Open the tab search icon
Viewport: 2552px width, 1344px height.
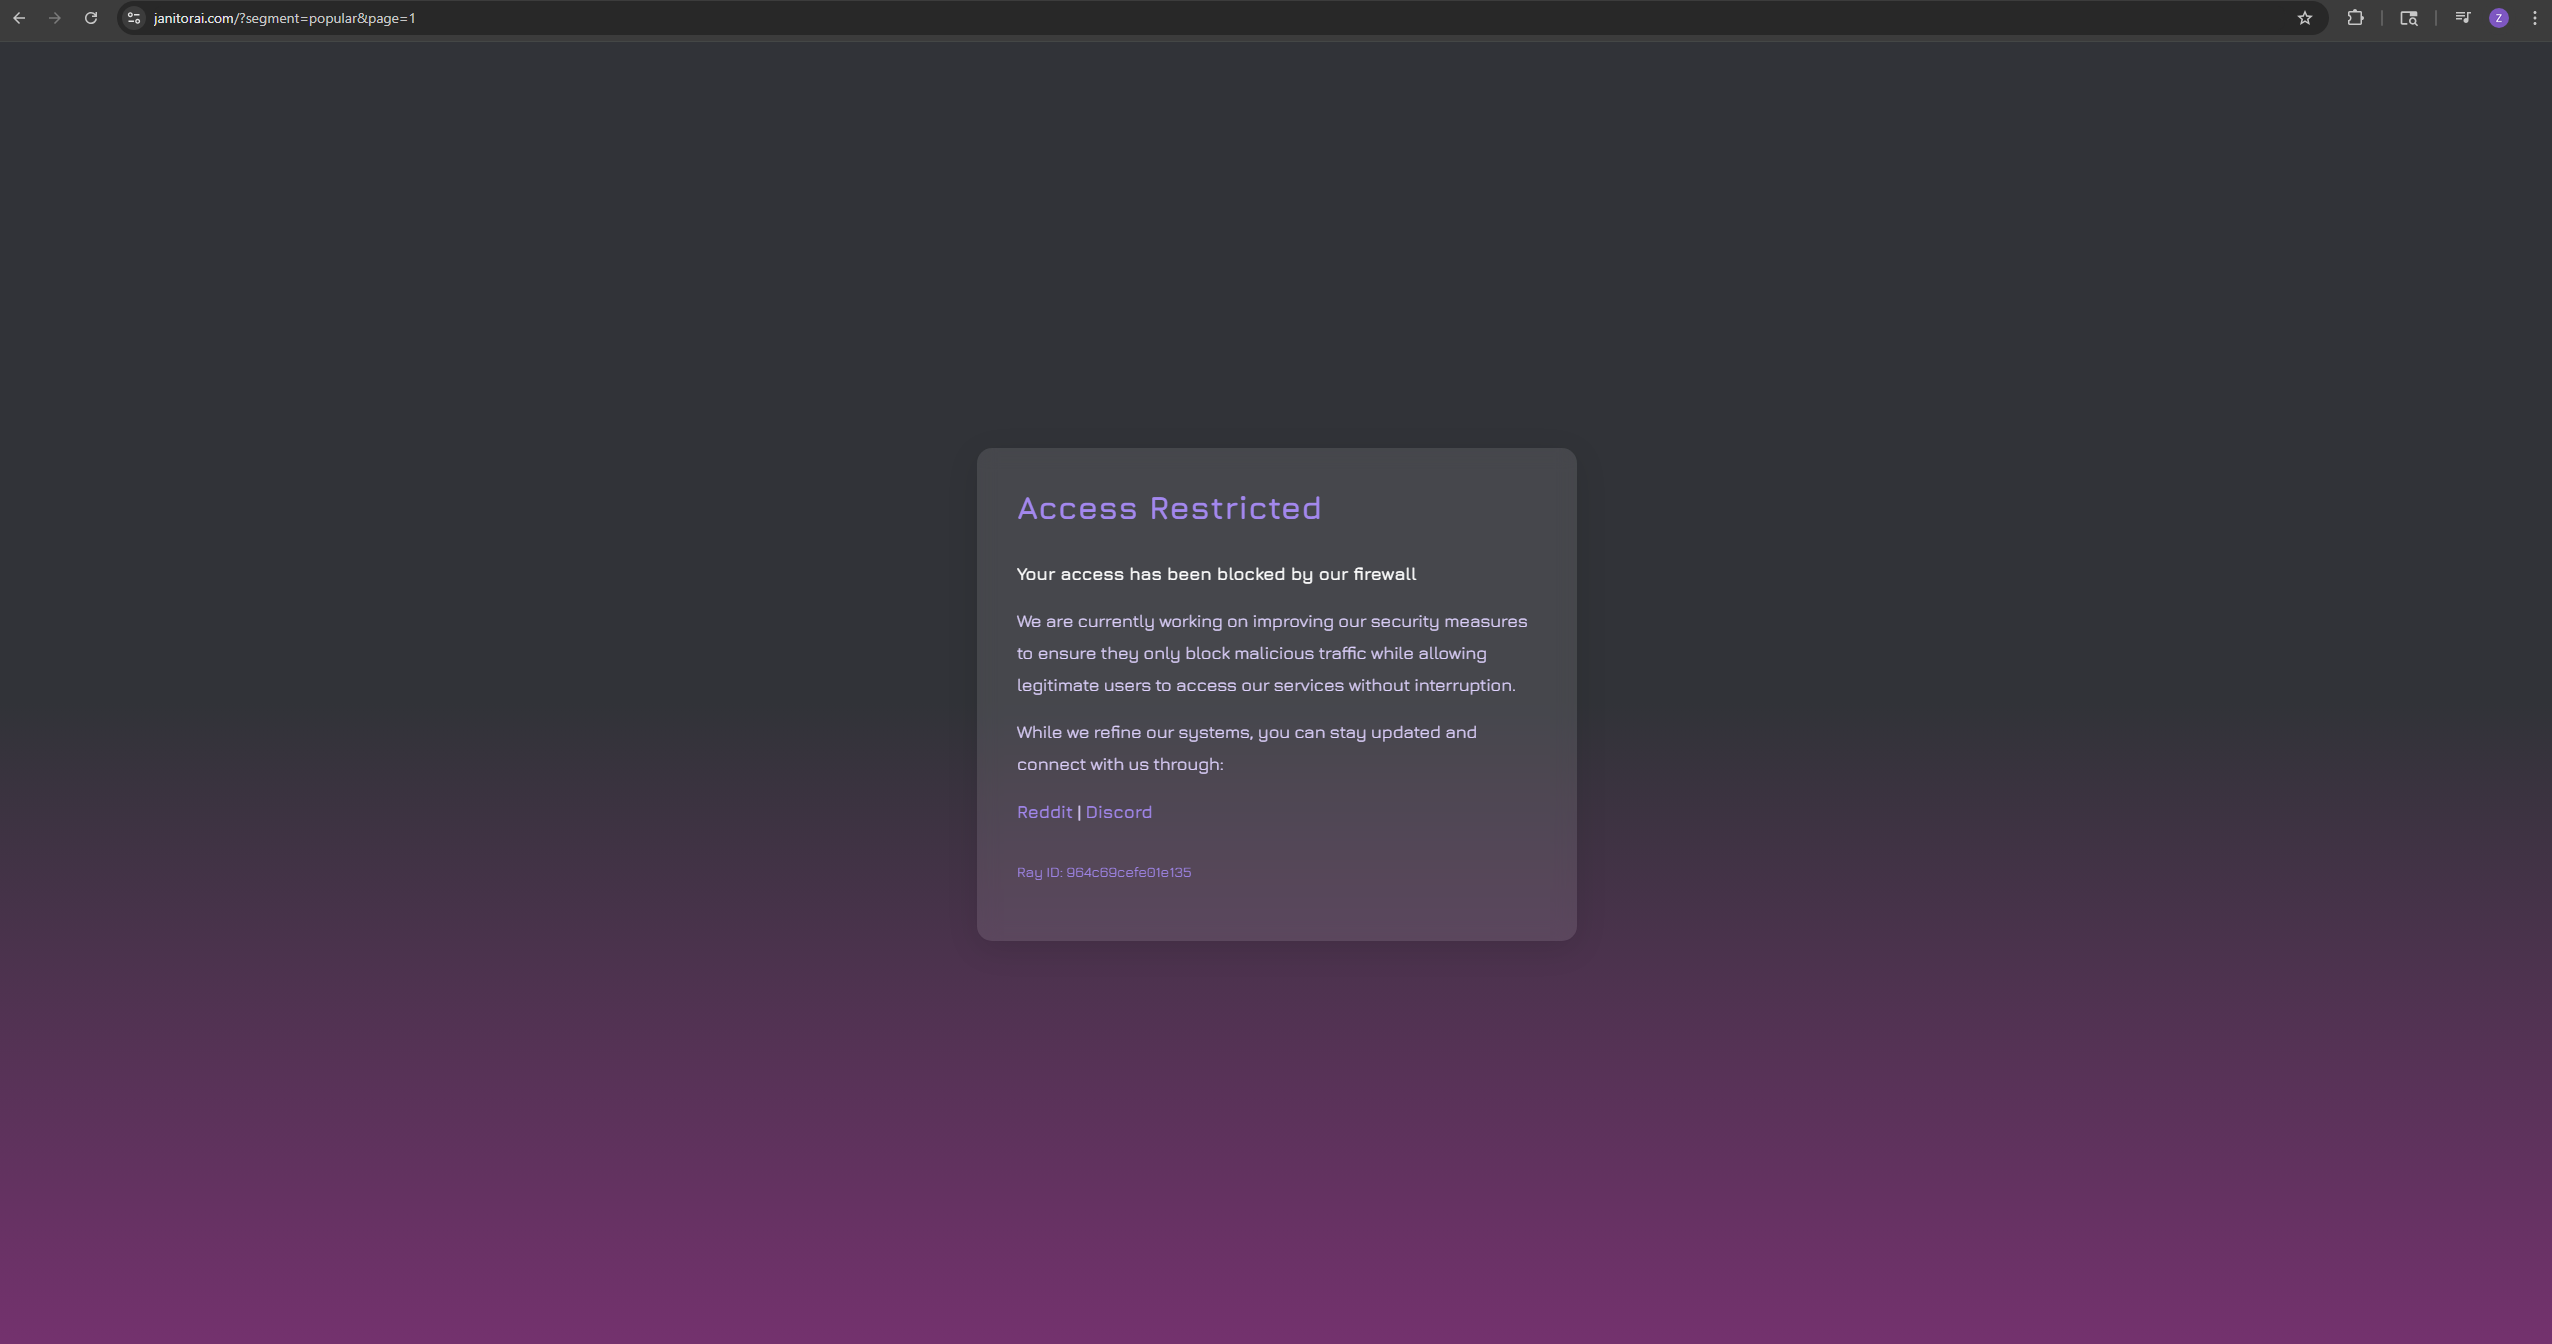click(2409, 18)
